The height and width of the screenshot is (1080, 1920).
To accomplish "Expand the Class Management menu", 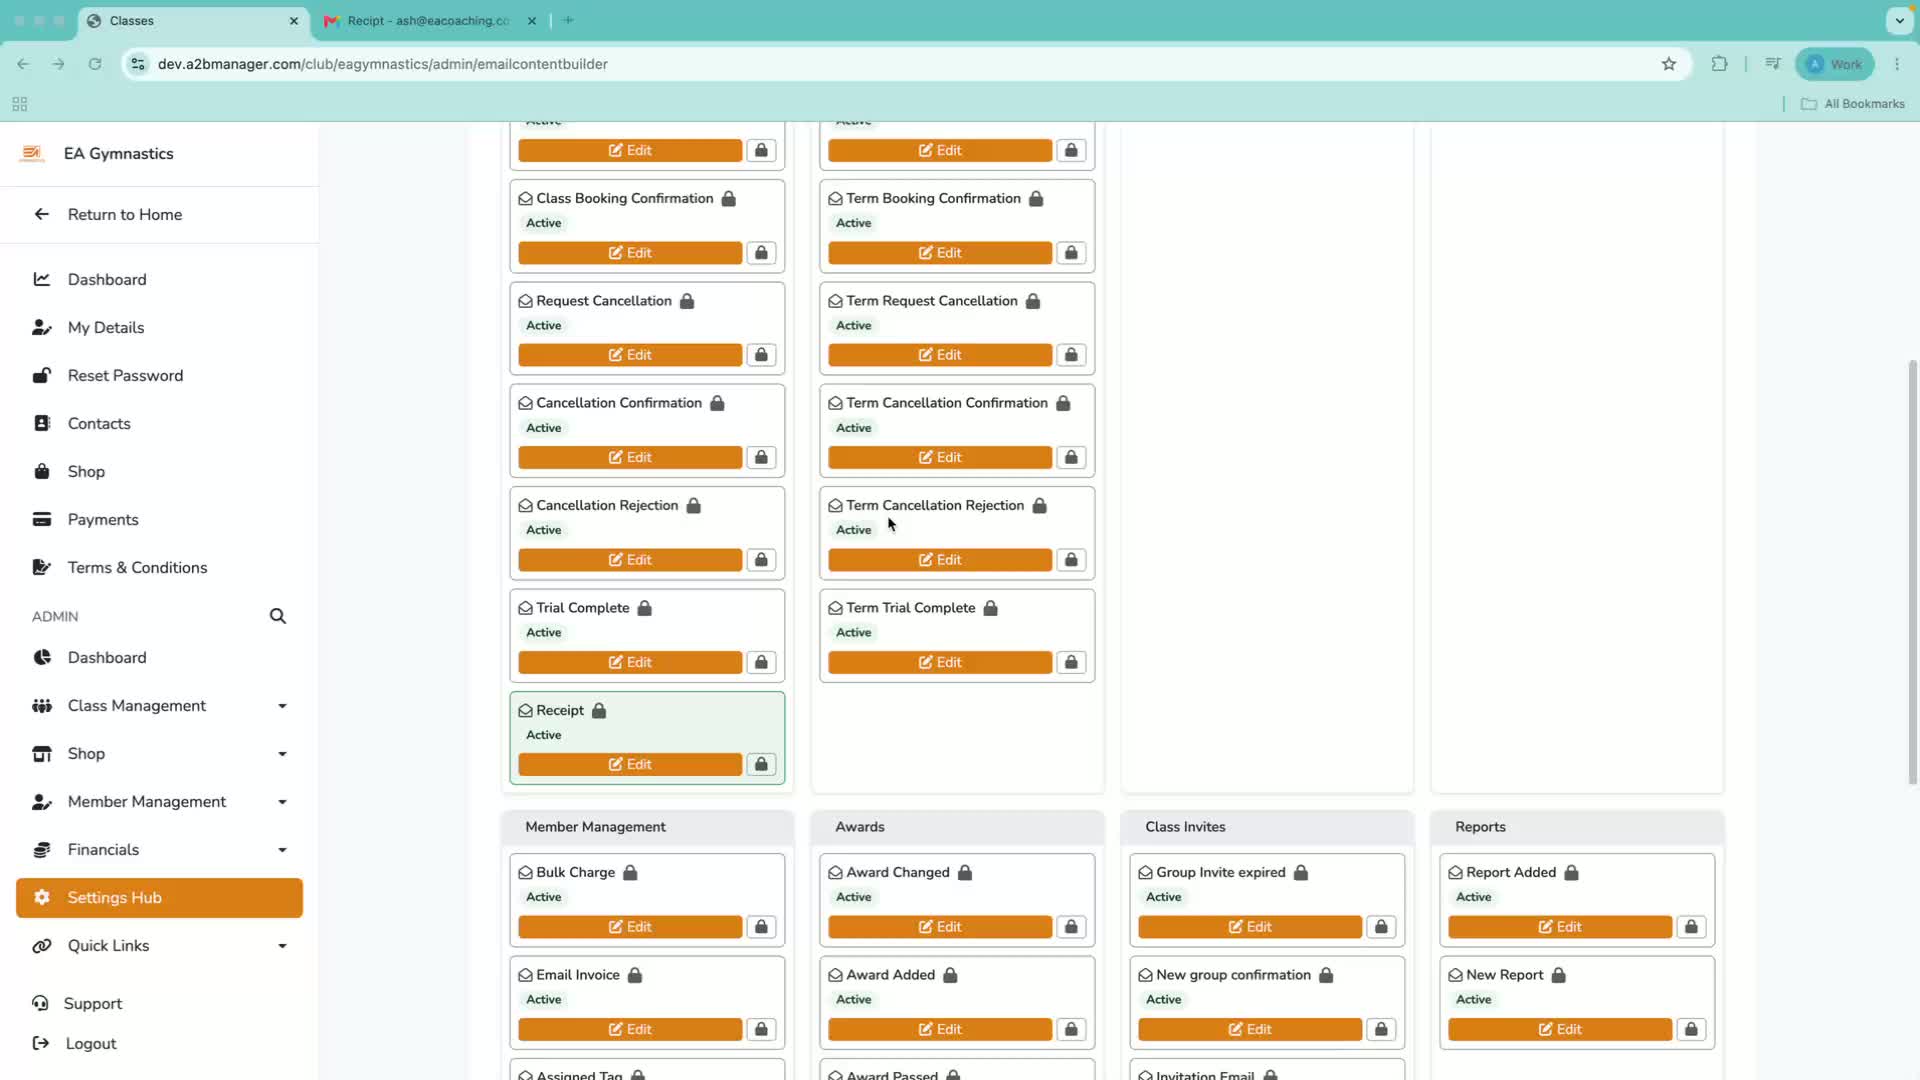I will [x=282, y=706].
